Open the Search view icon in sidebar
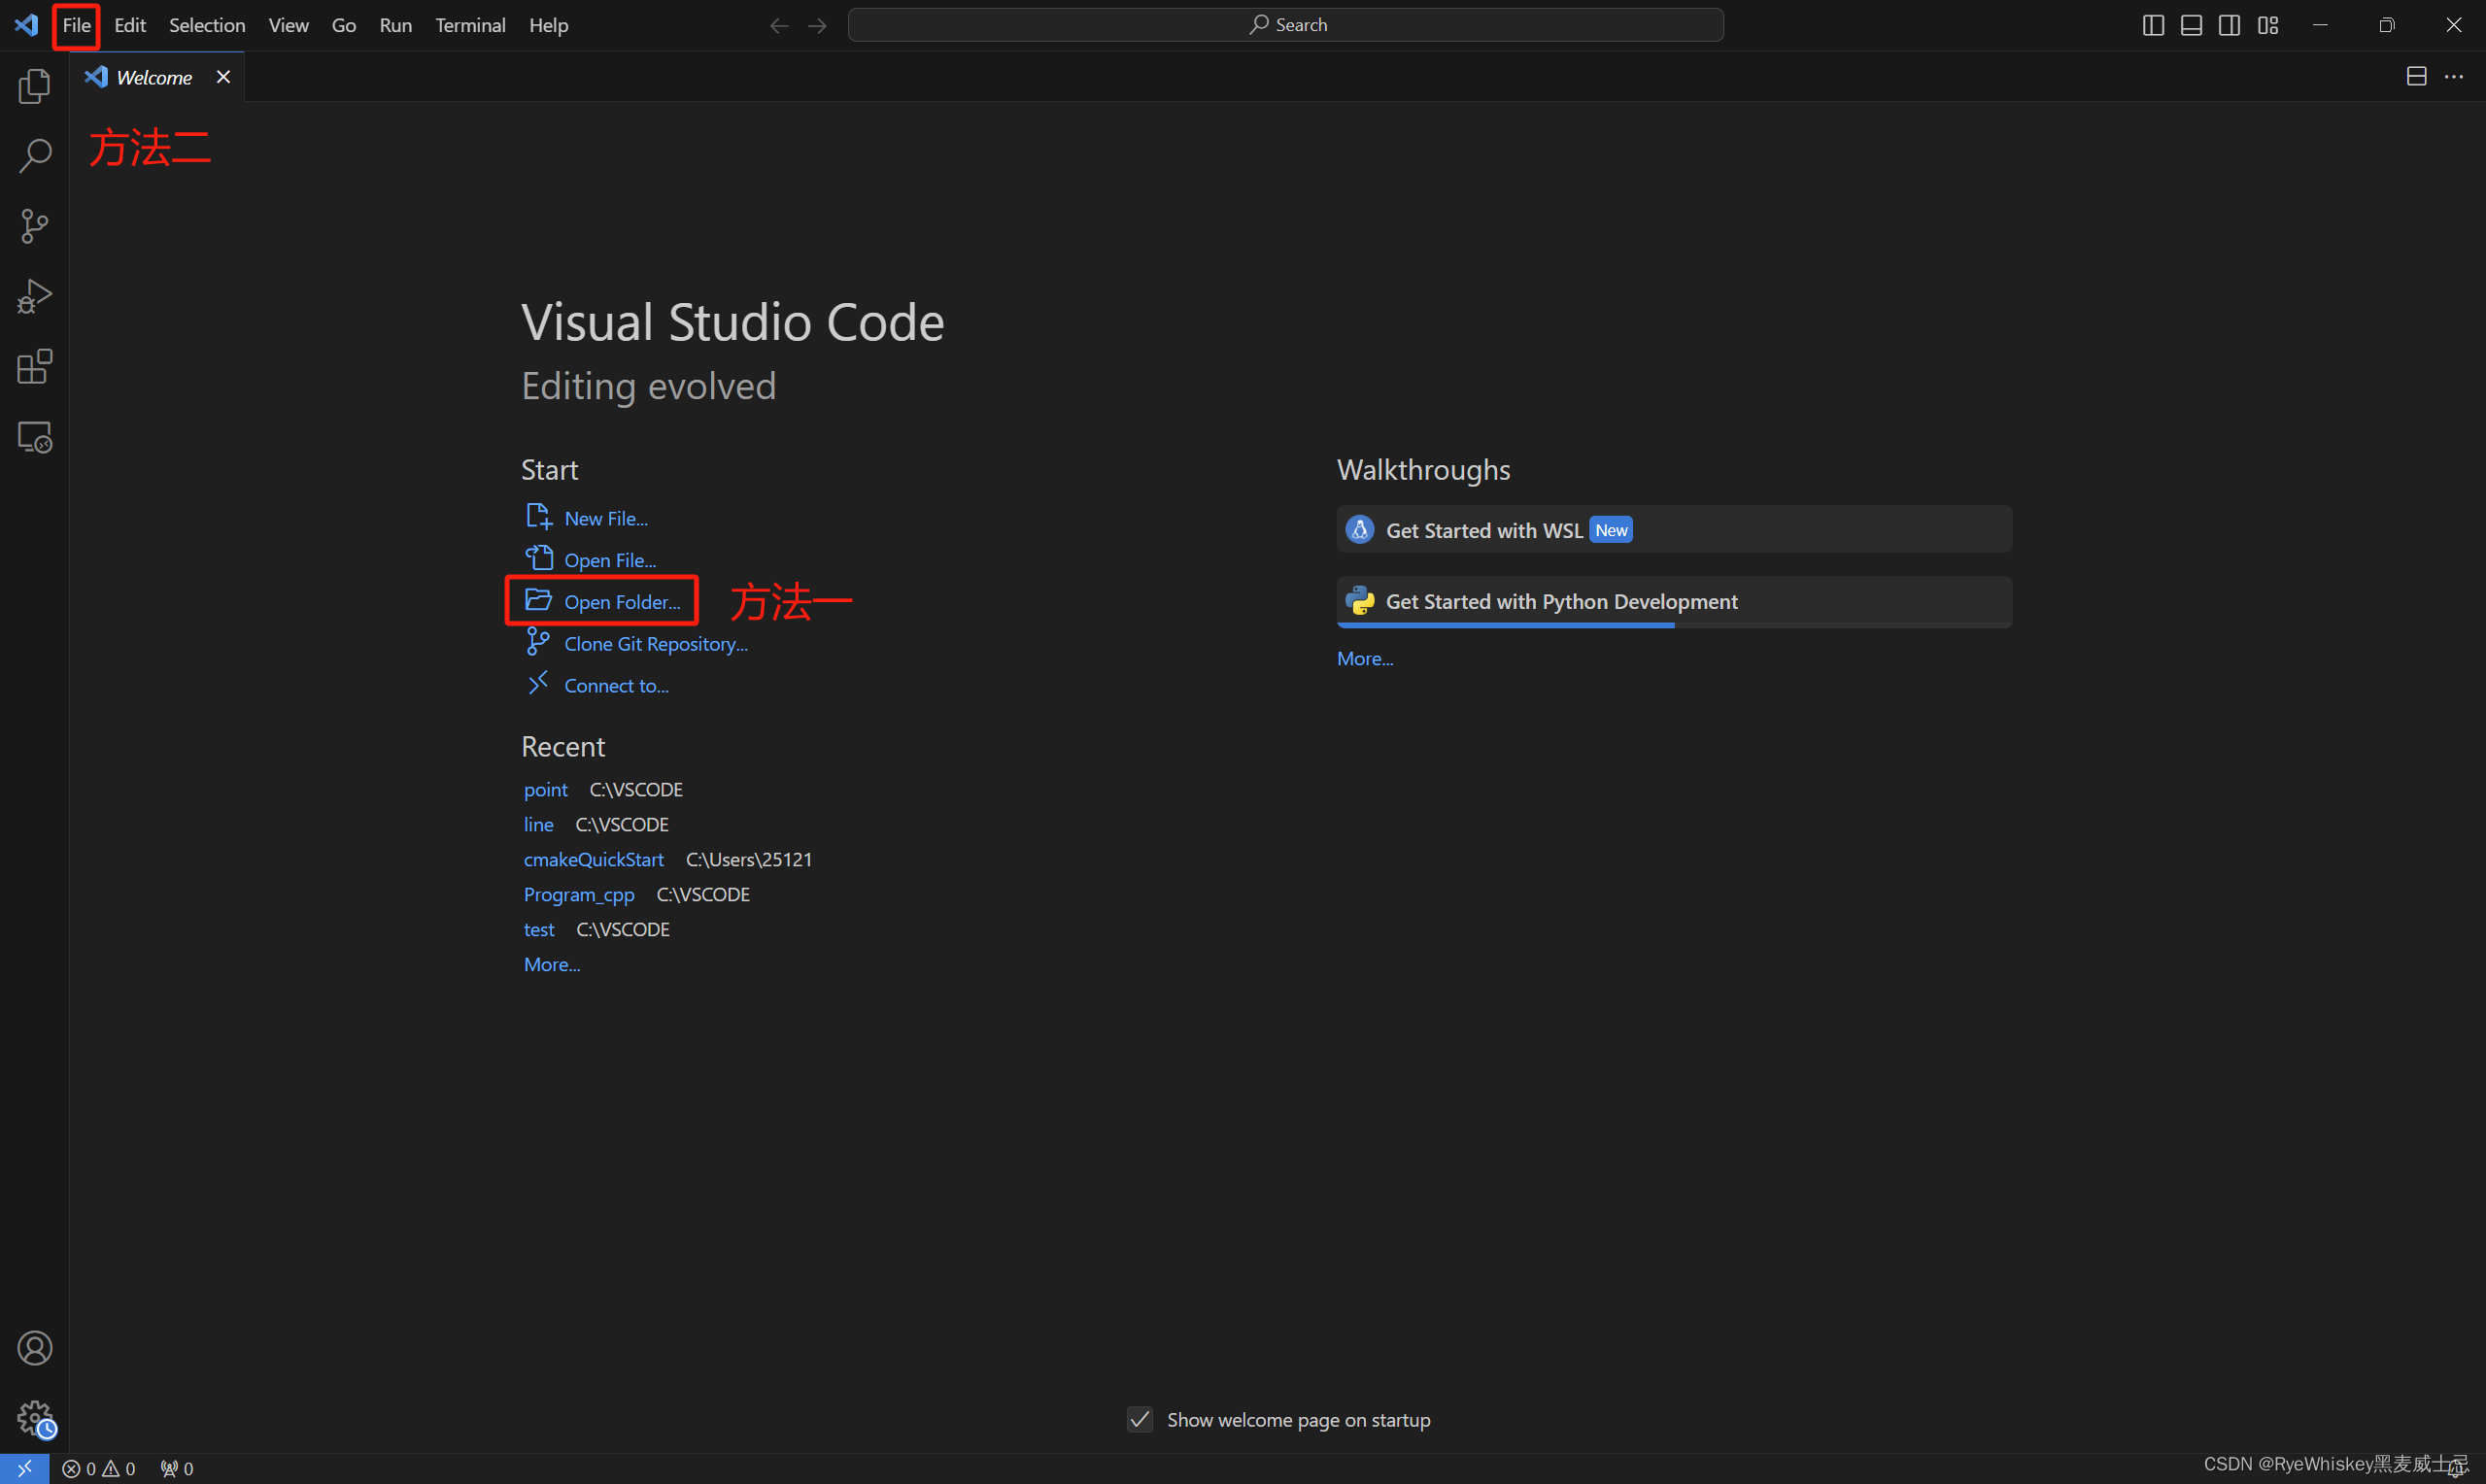The height and width of the screenshot is (1484, 2486). pyautogui.click(x=35, y=156)
